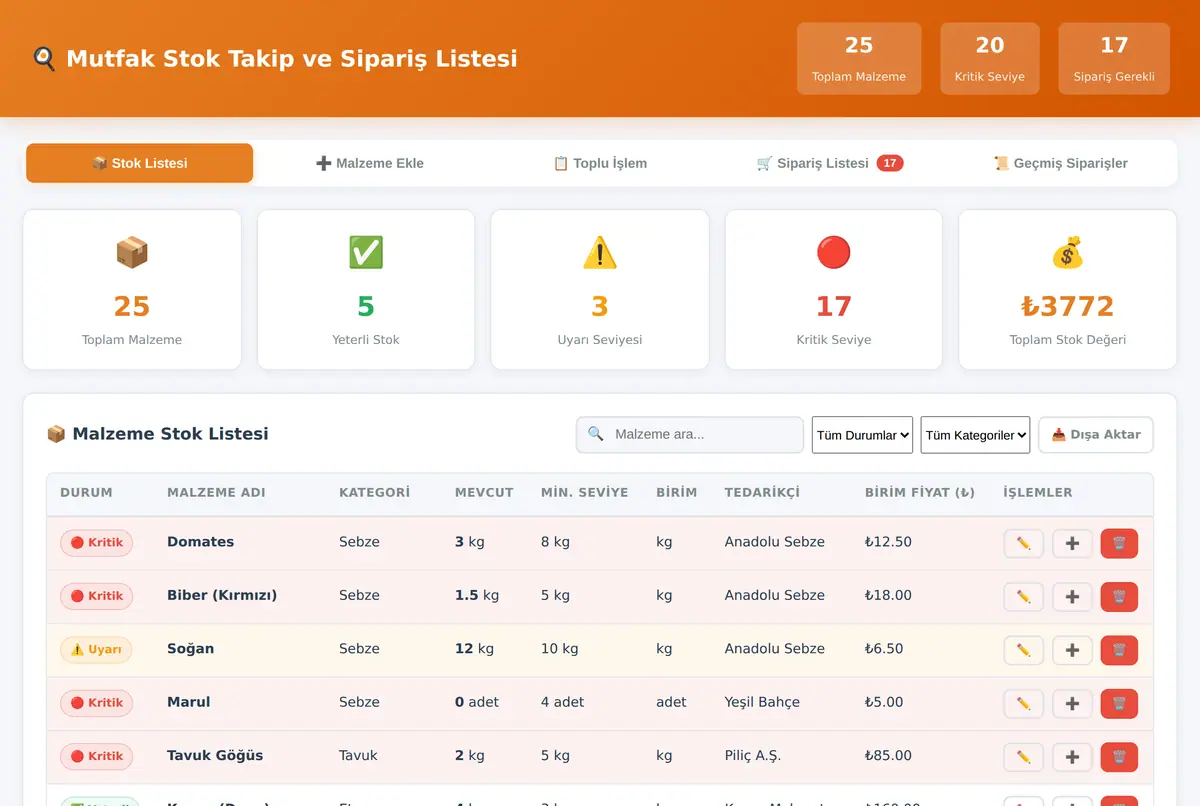The width and height of the screenshot is (1200, 806).
Task: Edit the Marul row
Action: point(1023,704)
